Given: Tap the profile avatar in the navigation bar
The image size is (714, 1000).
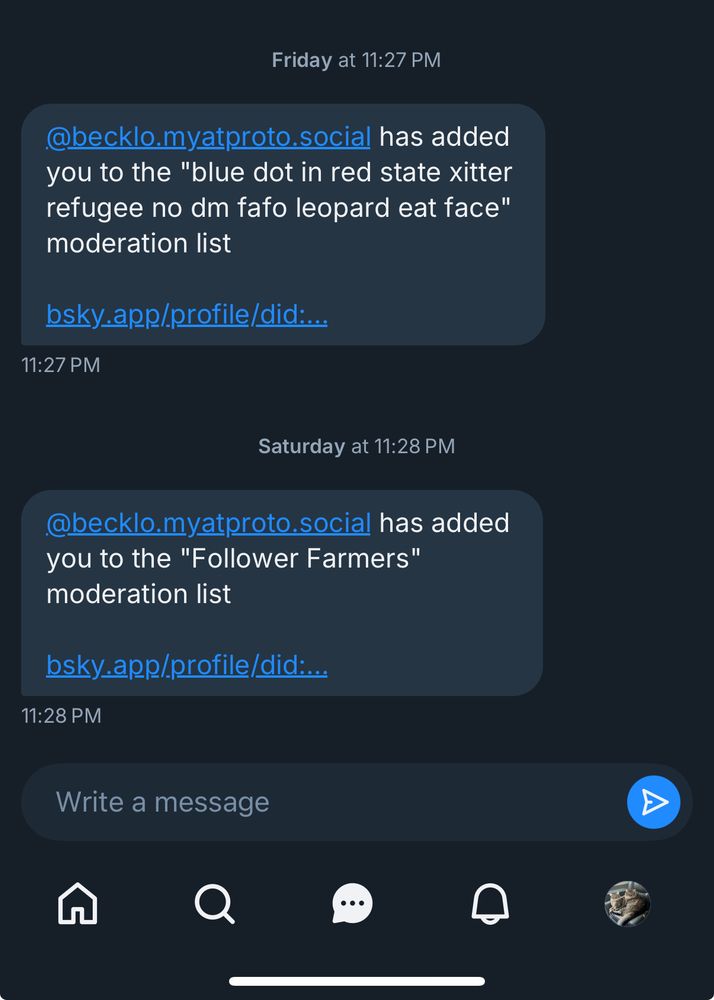Looking at the screenshot, I should [x=627, y=903].
